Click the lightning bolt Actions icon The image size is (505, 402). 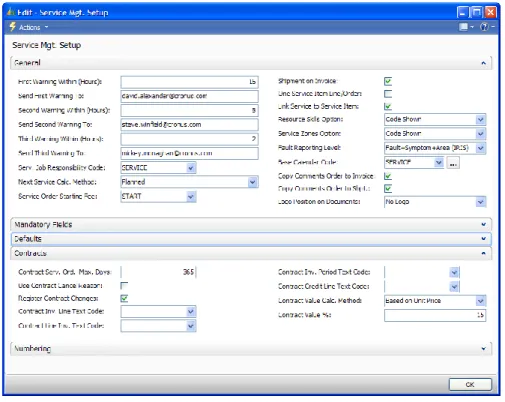(x=13, y=27)
